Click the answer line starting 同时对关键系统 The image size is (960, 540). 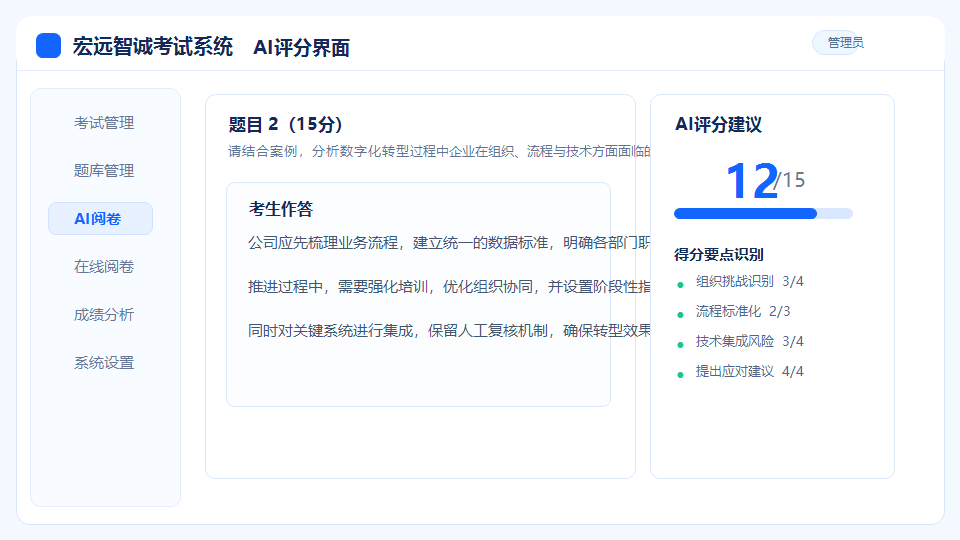(x=449, y=331)
